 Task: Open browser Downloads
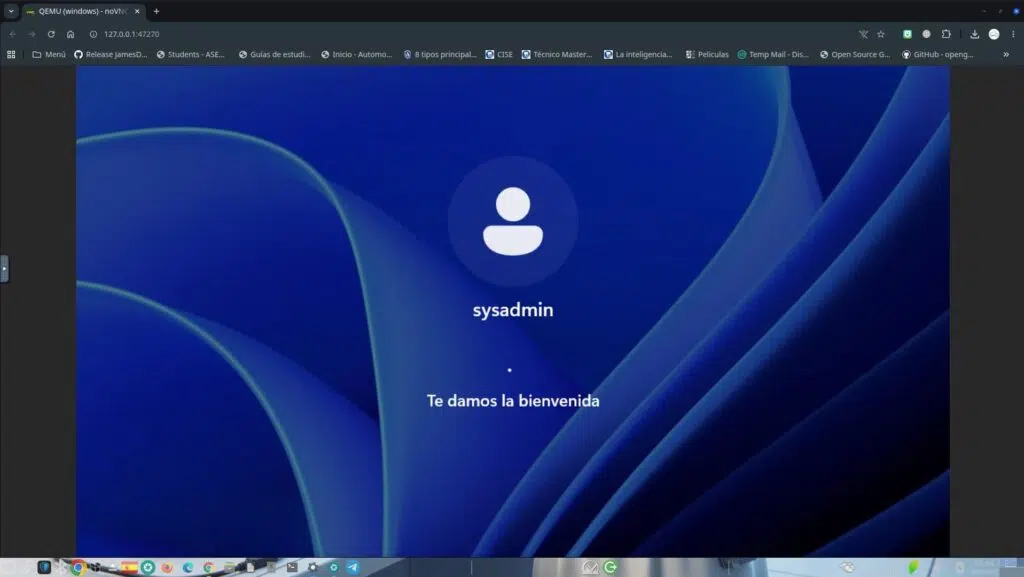coord(974,34)
